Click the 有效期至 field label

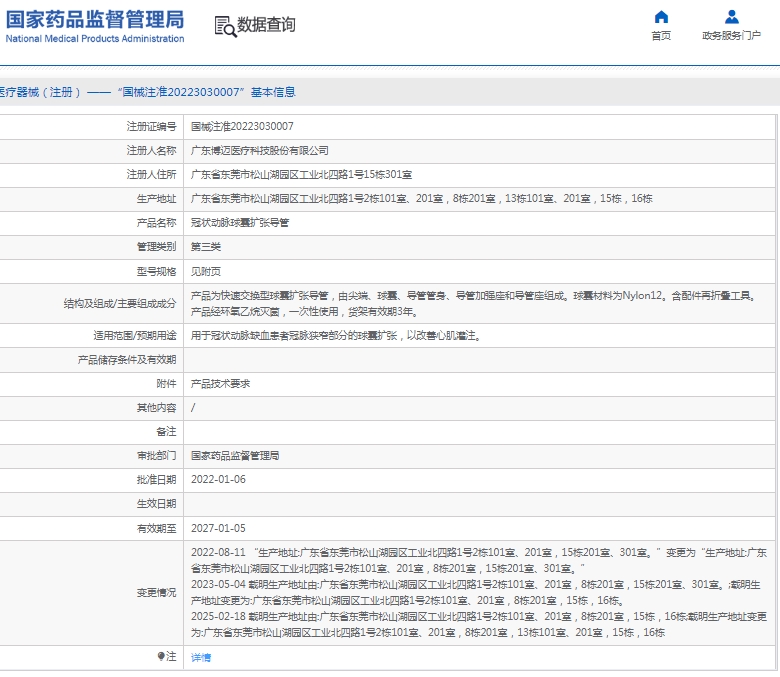pyautogui.click(x=157, y=528)
